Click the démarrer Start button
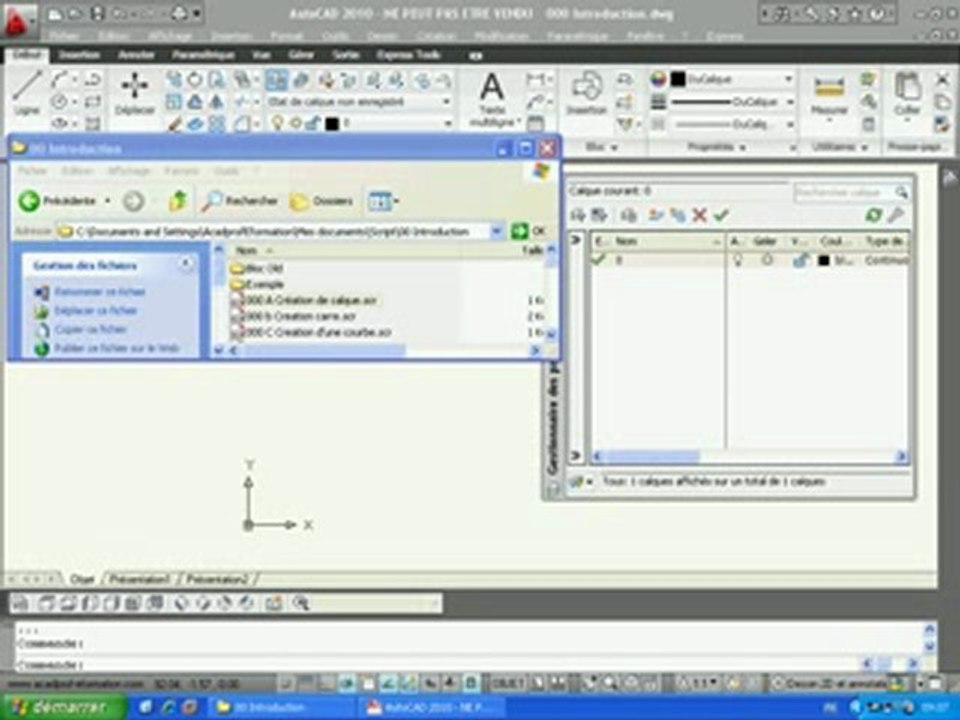960x720 pixels. point(62,708)
